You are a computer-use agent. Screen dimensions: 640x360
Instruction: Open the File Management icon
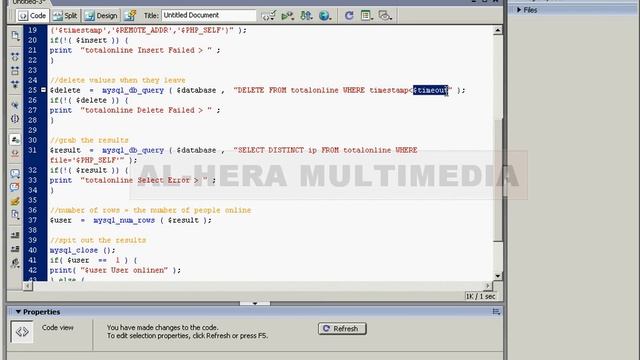click(x=306, y=16)
